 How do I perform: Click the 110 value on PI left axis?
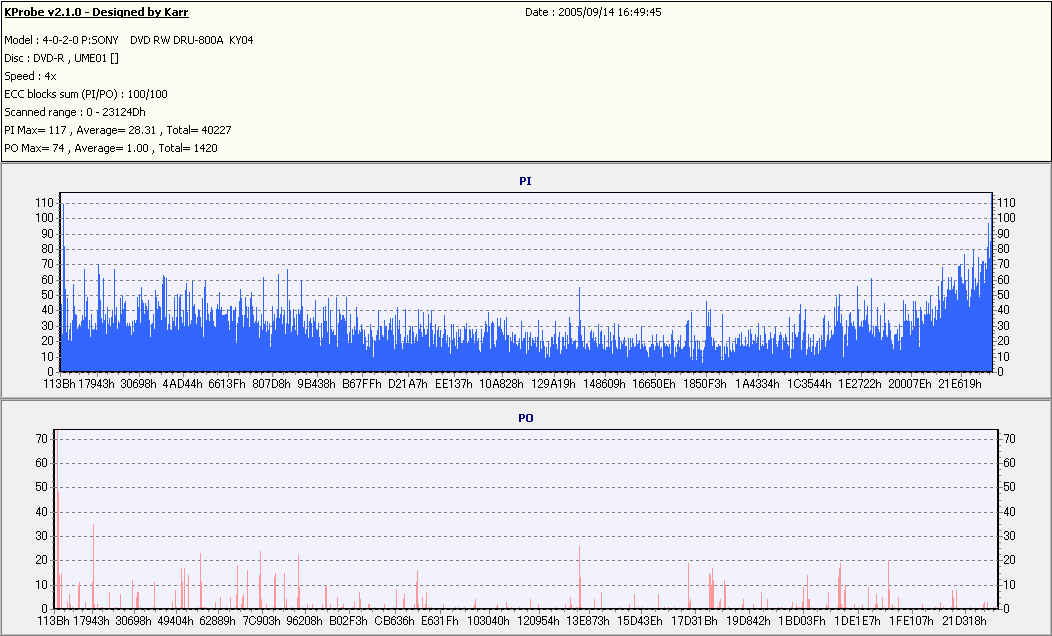click(43, 202)
